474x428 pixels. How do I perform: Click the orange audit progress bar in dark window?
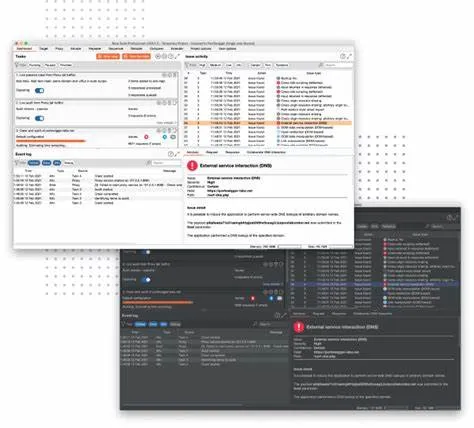pos(157,302)
